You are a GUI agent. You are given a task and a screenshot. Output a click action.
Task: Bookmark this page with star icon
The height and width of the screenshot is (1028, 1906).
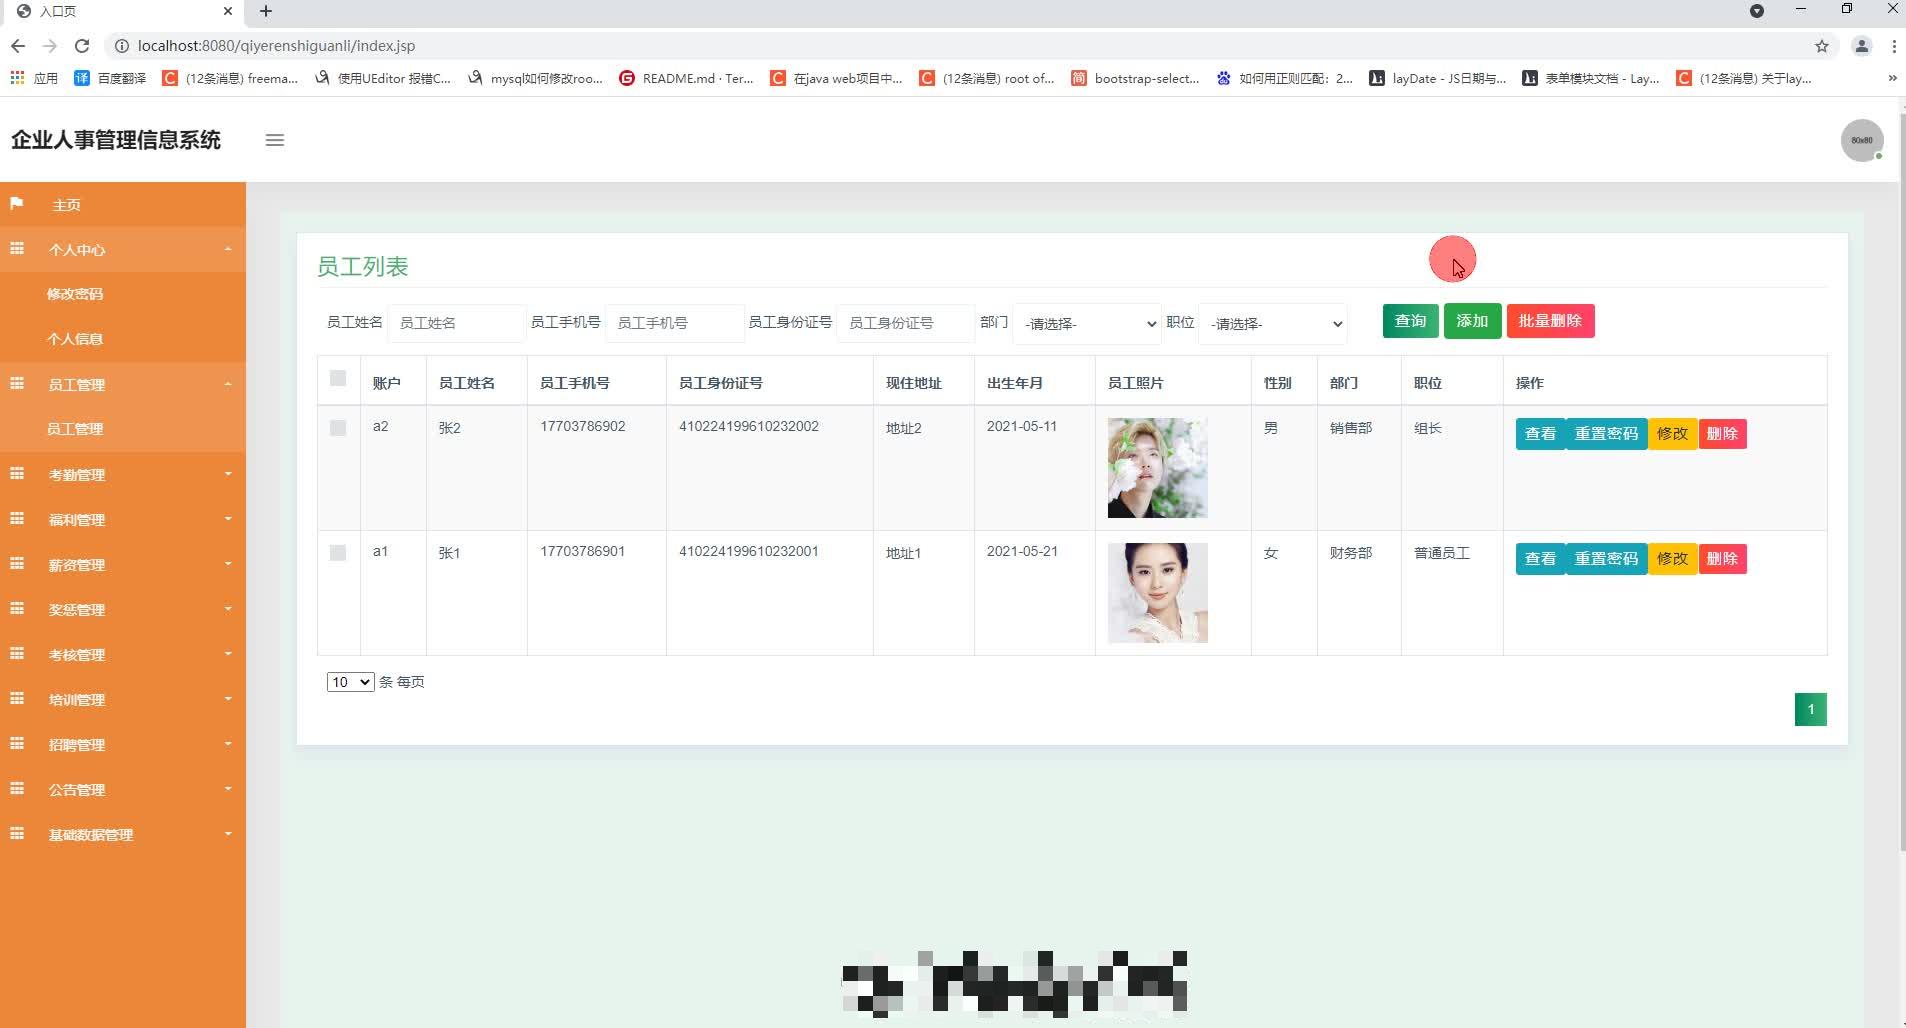click(x=1822, y=46)
